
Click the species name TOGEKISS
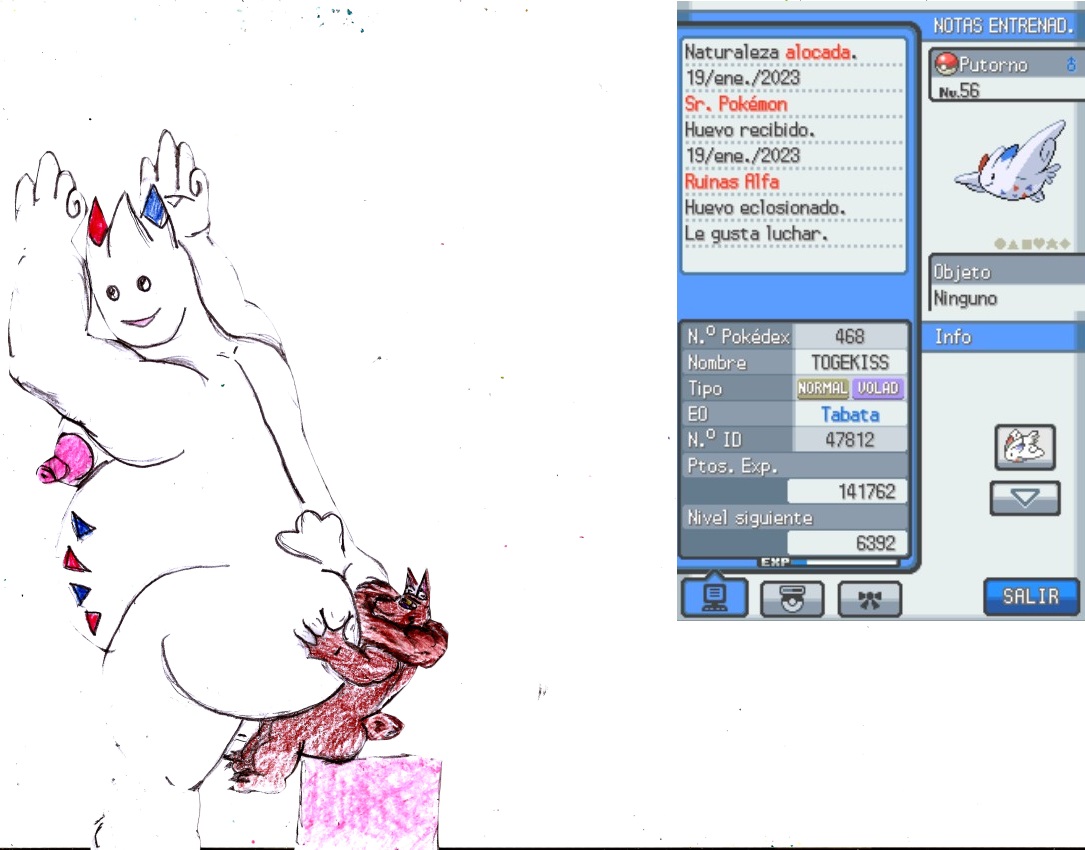(x=850, y=363)
